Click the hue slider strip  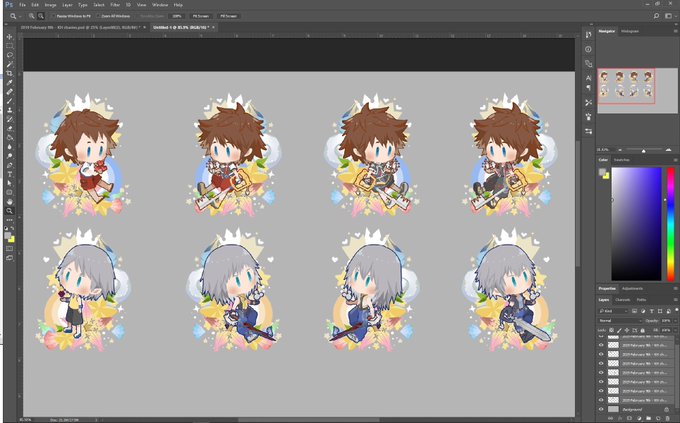670,224
